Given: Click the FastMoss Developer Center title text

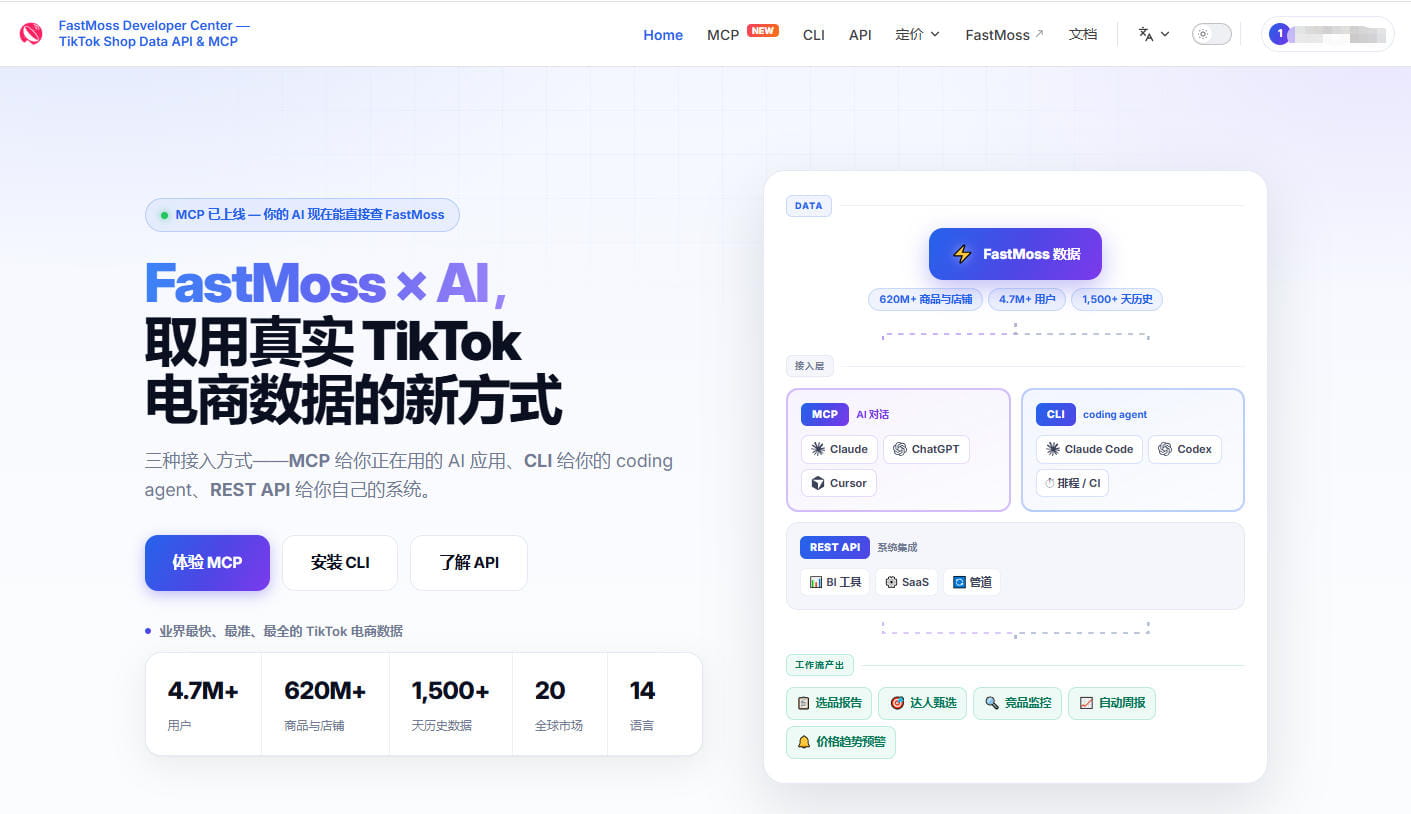Looking at the screenshot, I should point(154,33).
